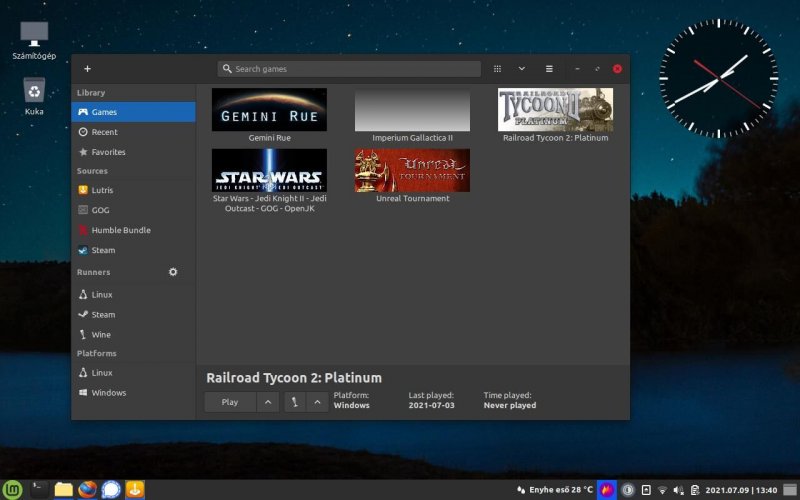This screenshot has width=800, height=500.
Task: Click the plus icon to add a game
Action: [87, 69]
